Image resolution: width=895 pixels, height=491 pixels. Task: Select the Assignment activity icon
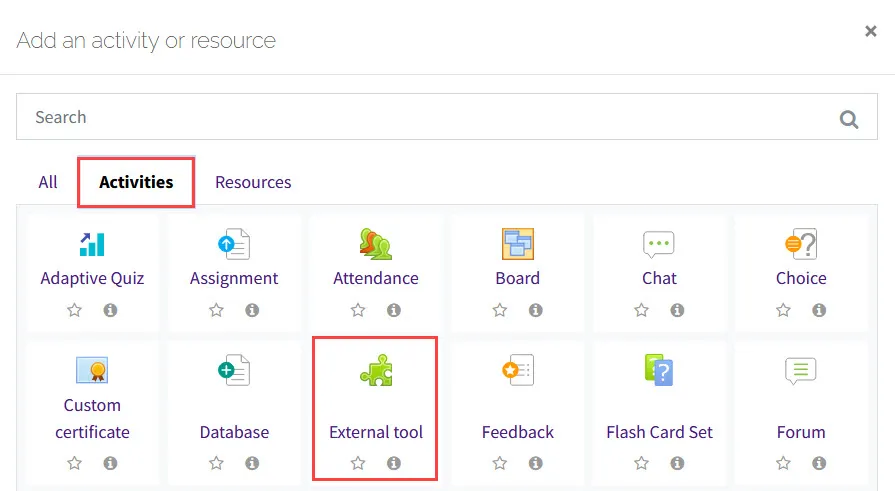point(234,244)
